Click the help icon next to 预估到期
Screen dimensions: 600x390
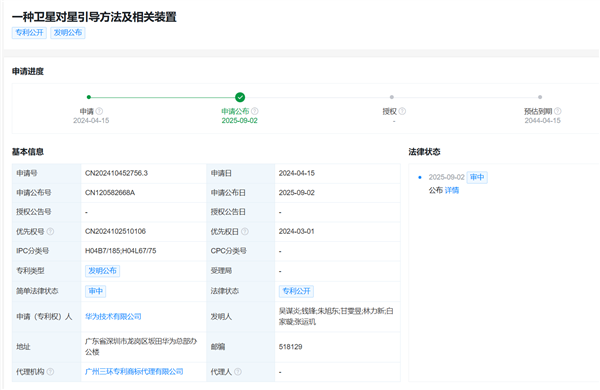point(558,111)
